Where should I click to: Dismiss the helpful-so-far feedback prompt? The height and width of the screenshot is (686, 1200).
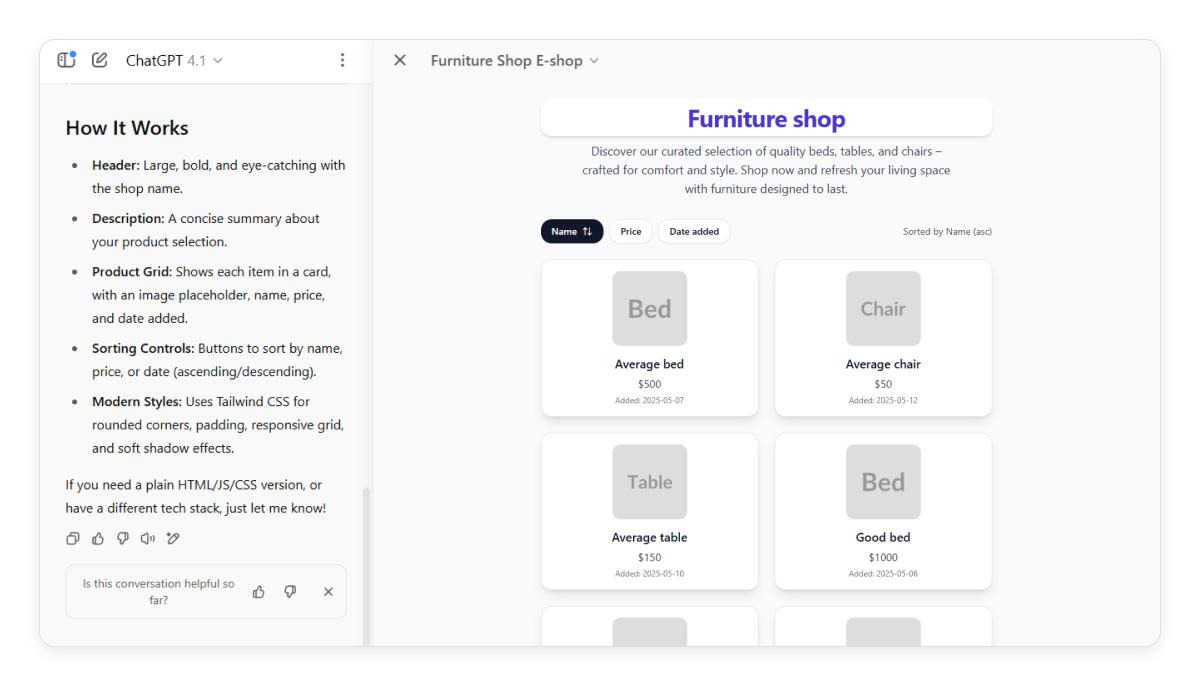(x=328, y=592)
